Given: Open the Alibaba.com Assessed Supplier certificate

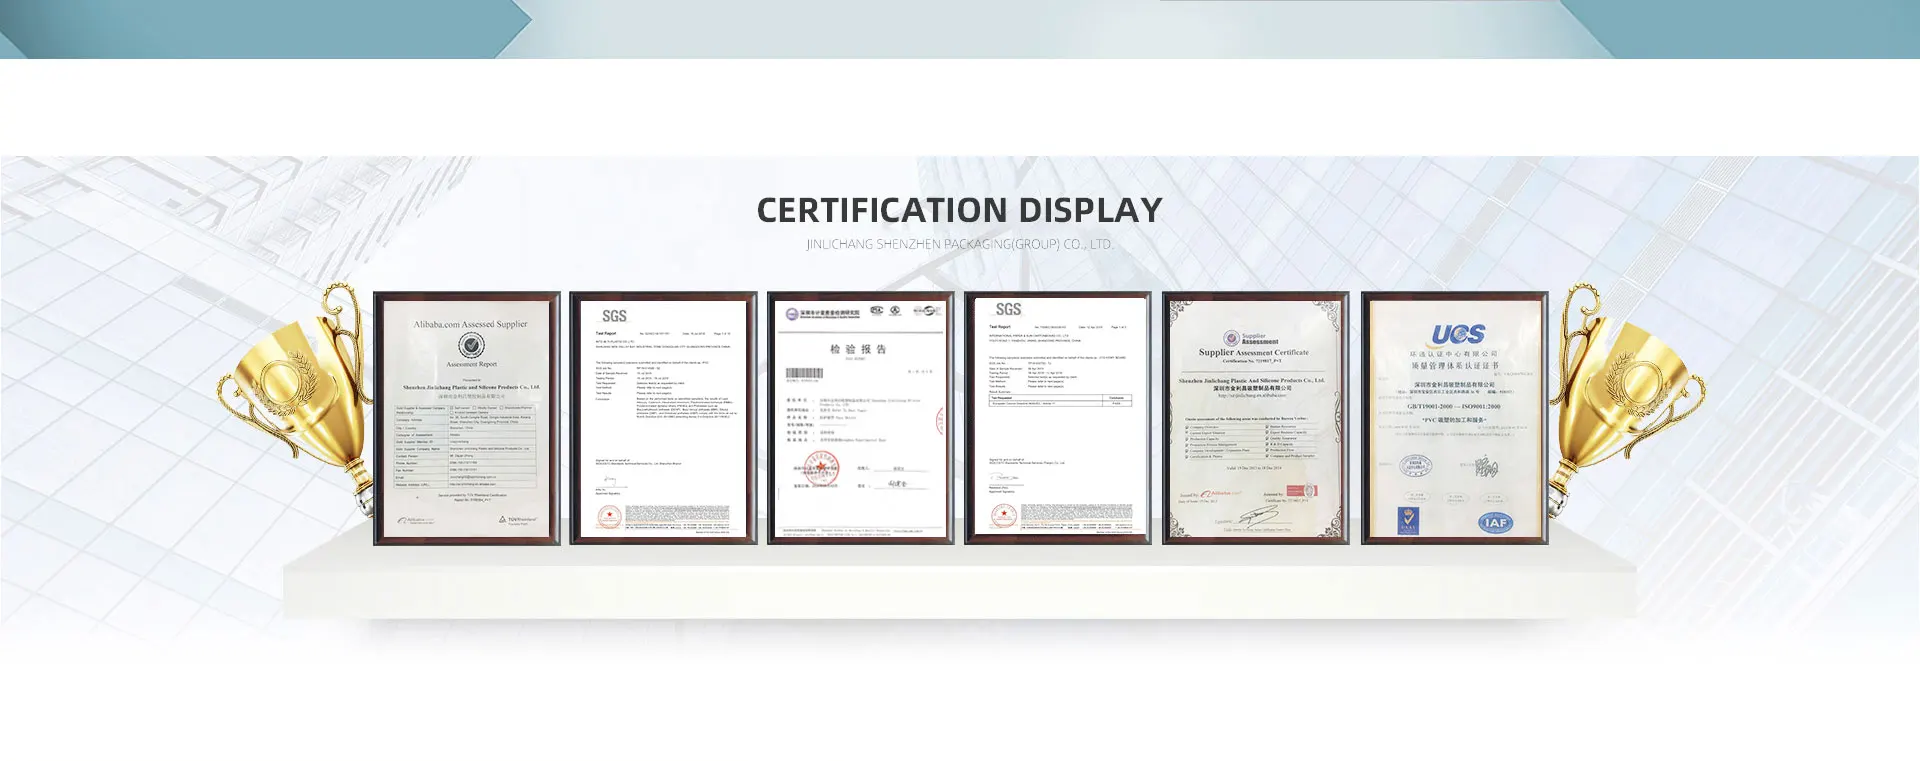Looking at the screenshot, I should (x=467, y=418).
